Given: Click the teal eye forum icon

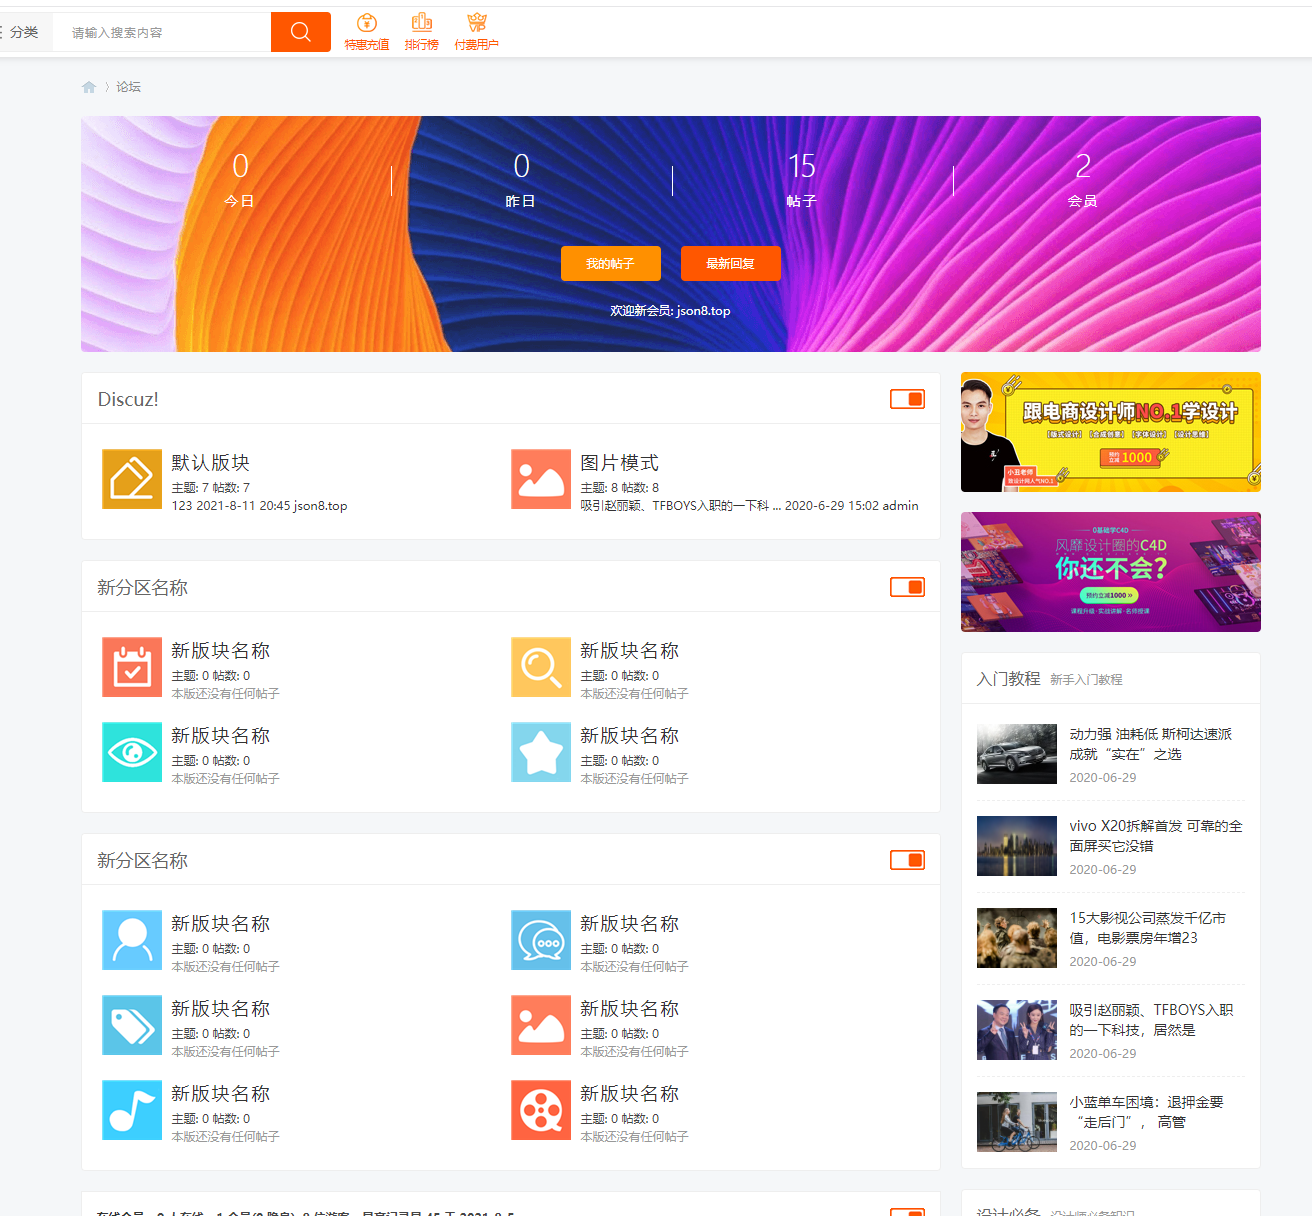Looking at the screenshot, I should (132, 752).
